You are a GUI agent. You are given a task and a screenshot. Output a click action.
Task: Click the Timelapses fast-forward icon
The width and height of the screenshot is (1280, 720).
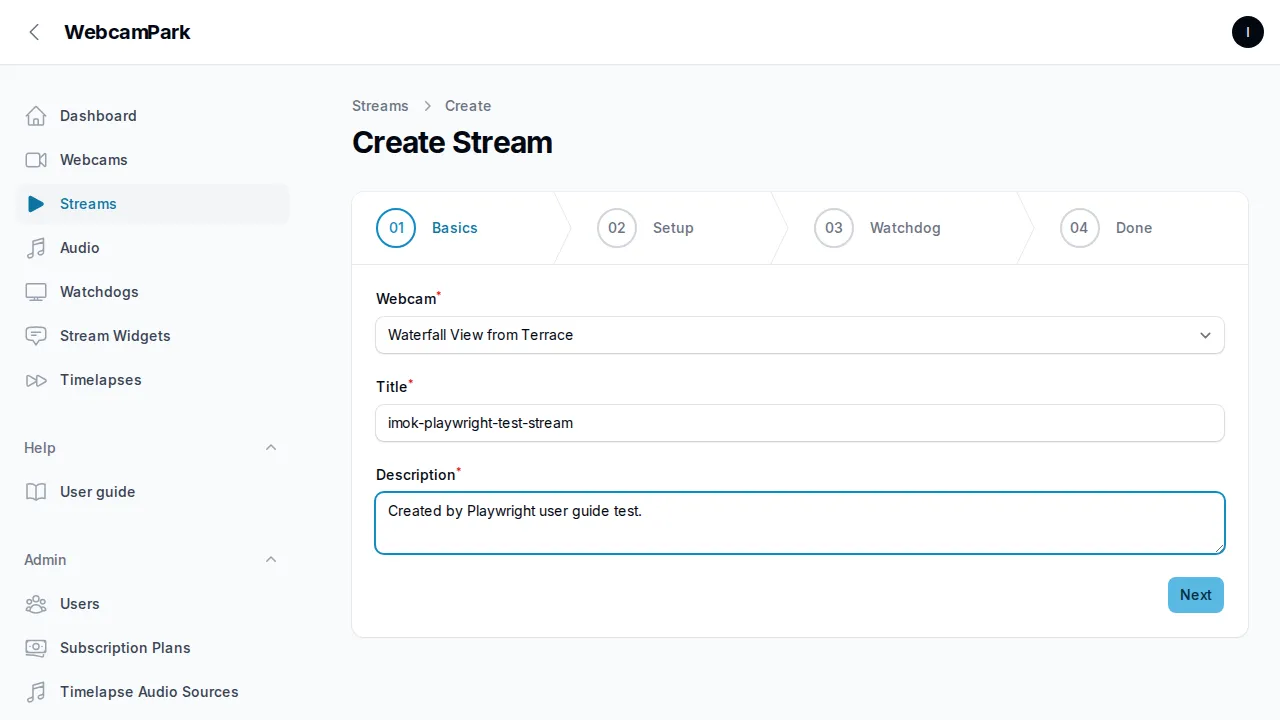click(36, 380)
